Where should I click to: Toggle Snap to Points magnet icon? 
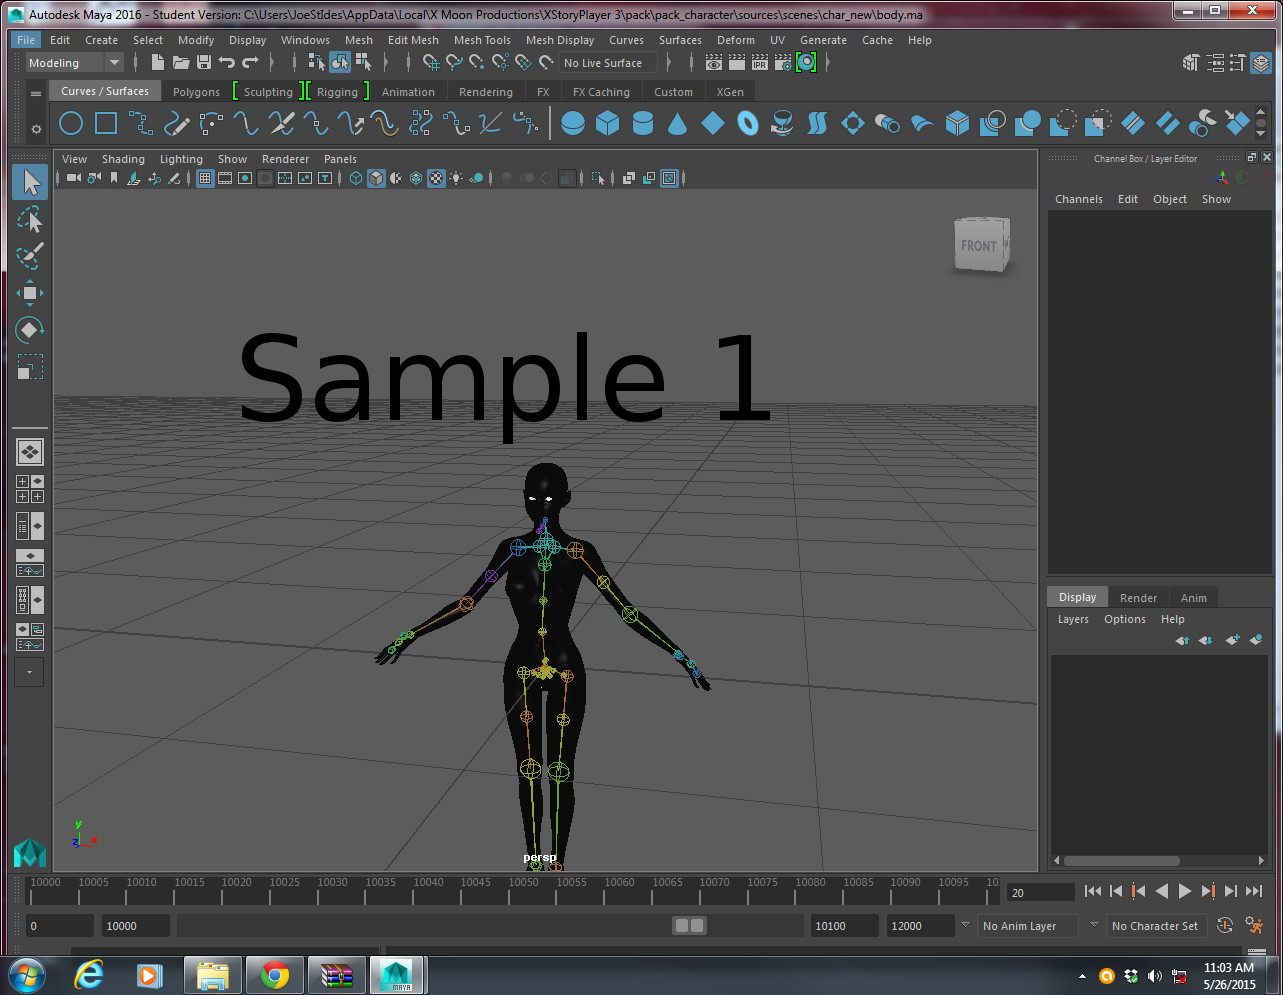[477, 62]
